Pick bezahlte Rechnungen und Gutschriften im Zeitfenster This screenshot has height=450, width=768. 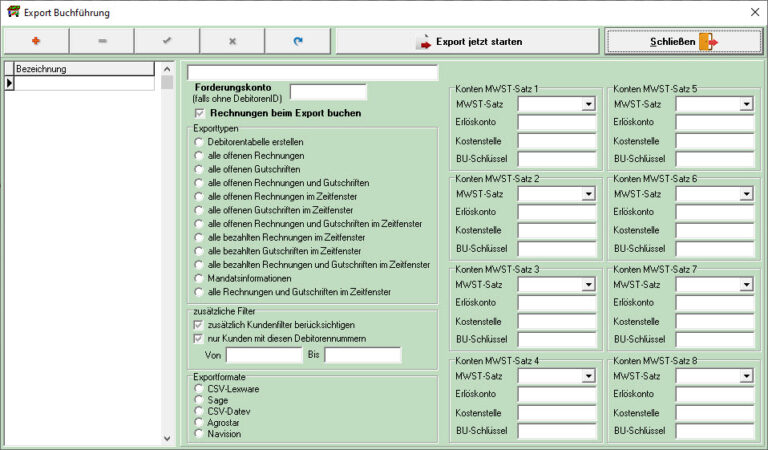(198, 265)
